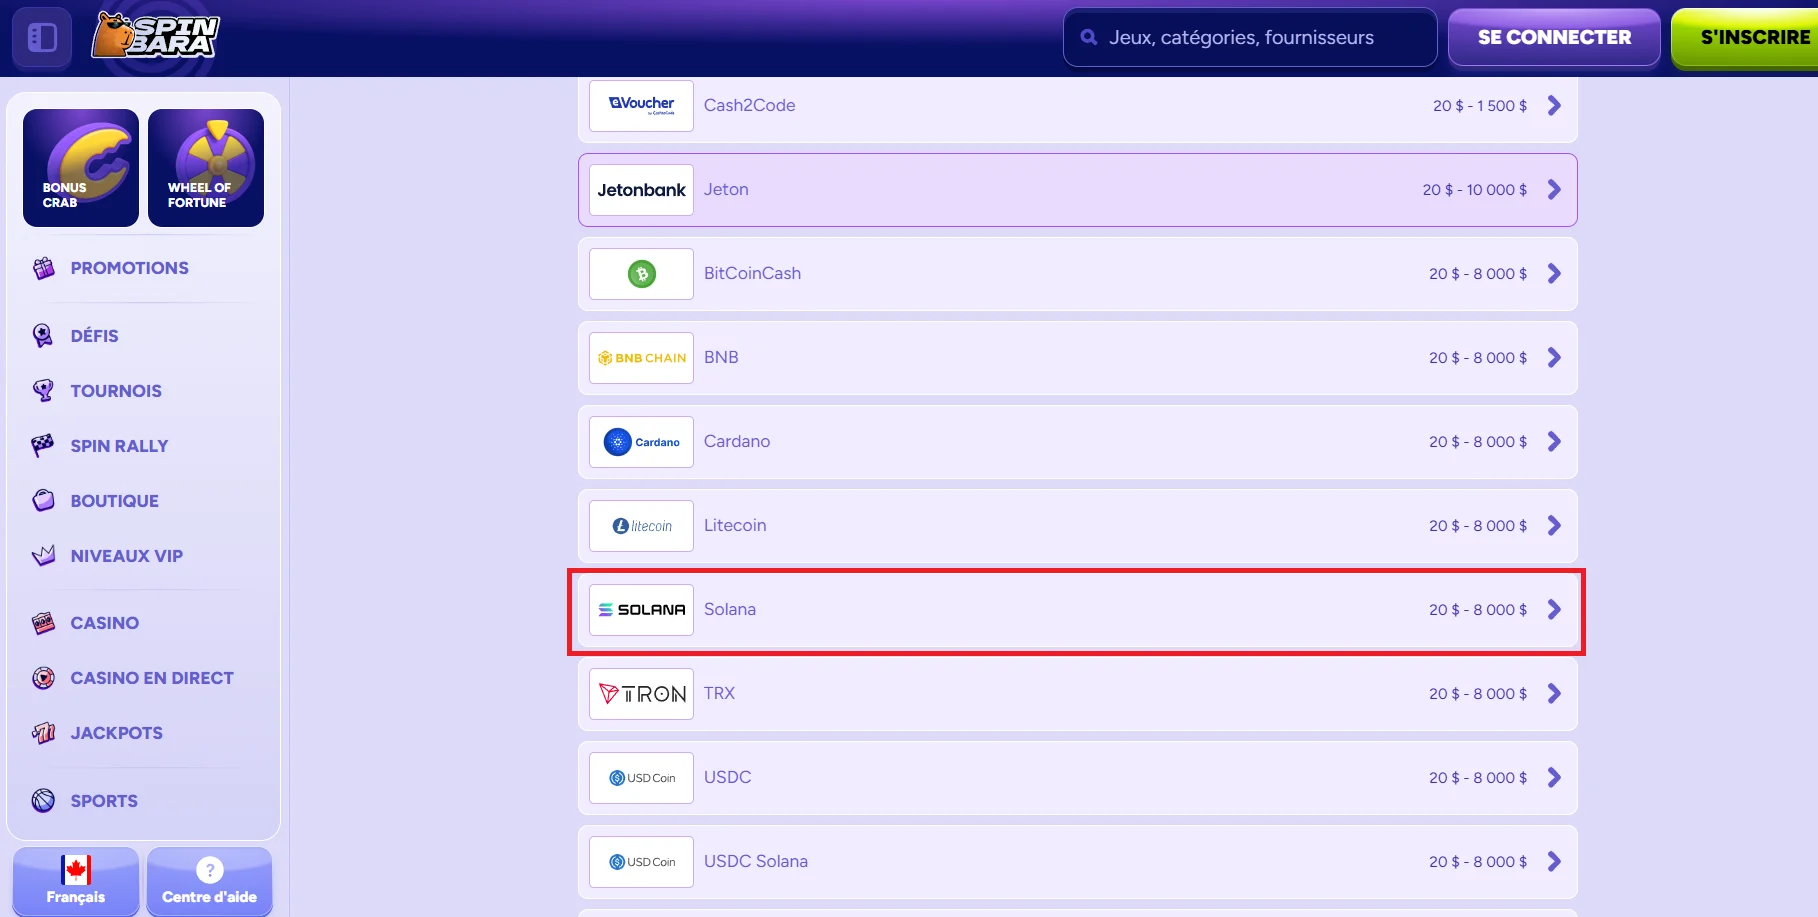Go to Casino en Direct

coord(151,678)
